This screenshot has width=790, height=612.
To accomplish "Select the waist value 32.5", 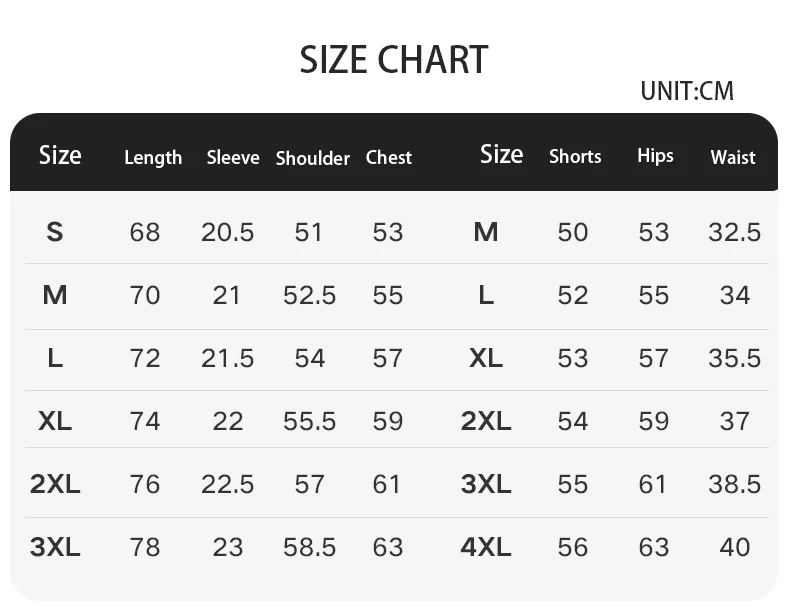I will [x=735, y=232].
